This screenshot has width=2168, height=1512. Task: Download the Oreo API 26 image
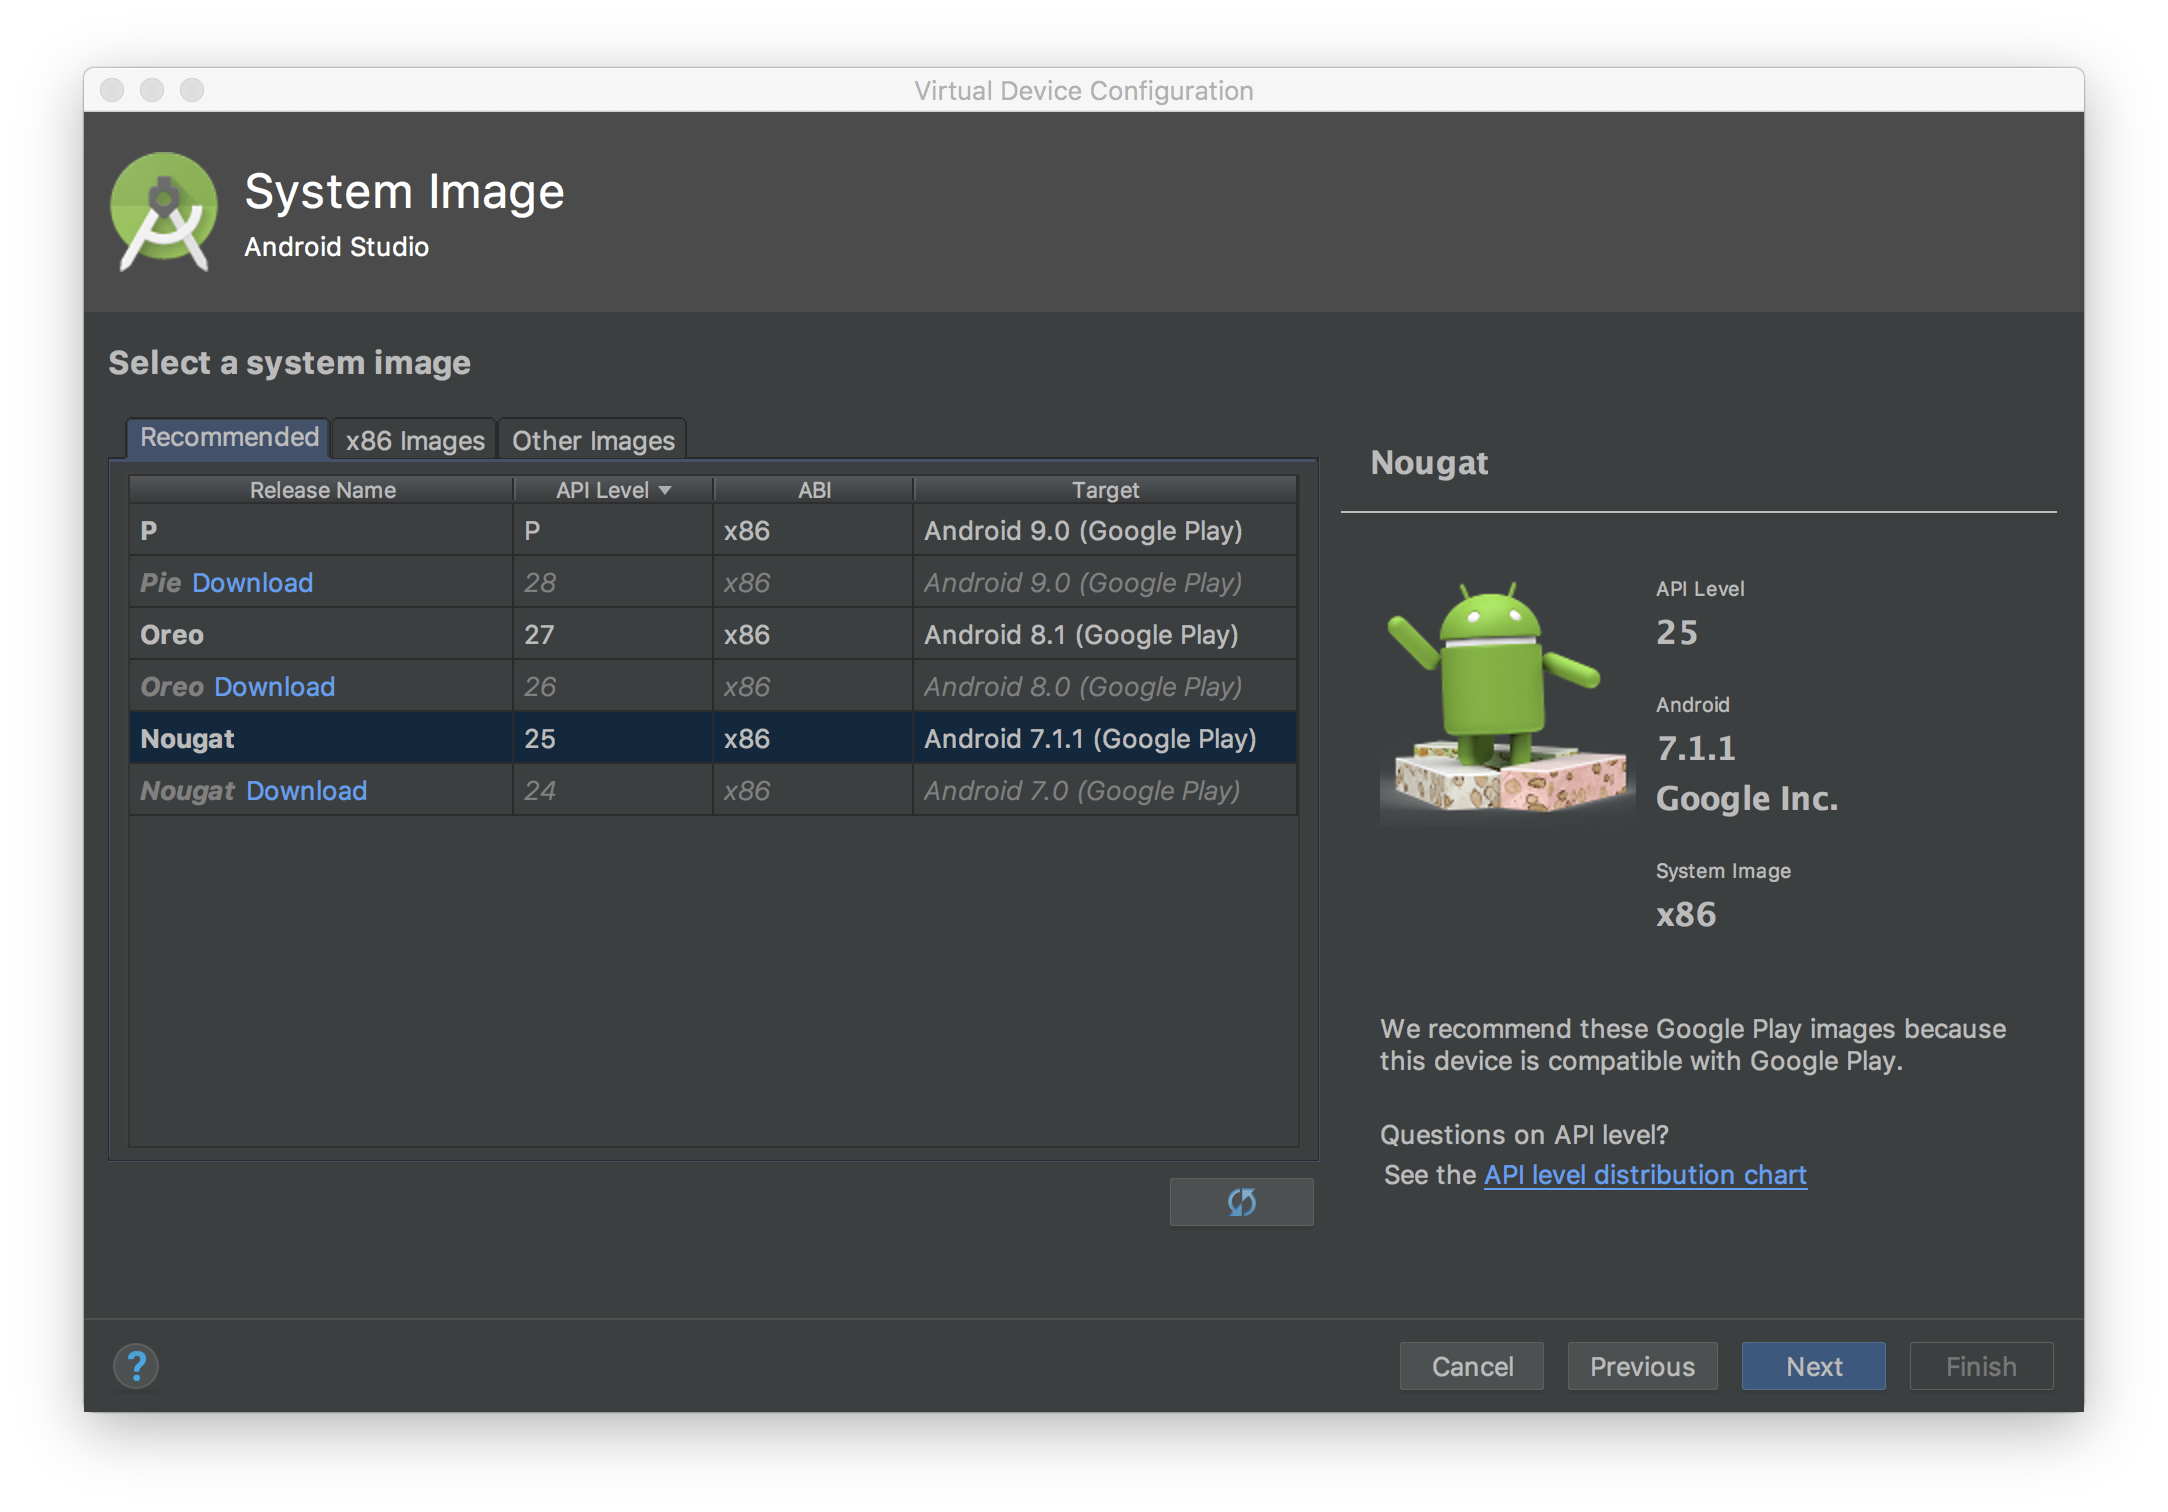274,687
